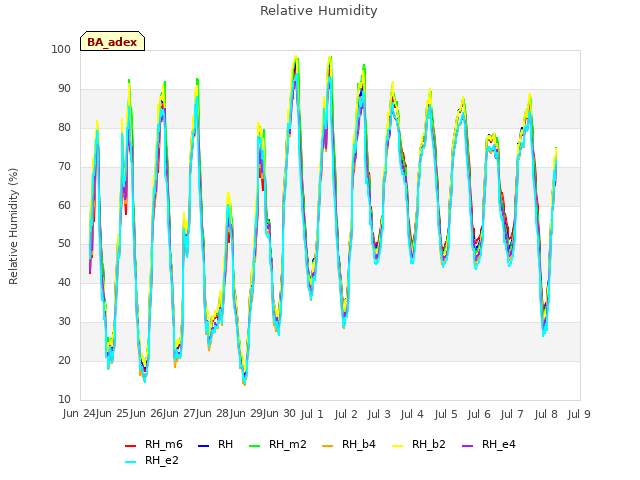Select the RH_b4 legend label

[x=359, y=444]
